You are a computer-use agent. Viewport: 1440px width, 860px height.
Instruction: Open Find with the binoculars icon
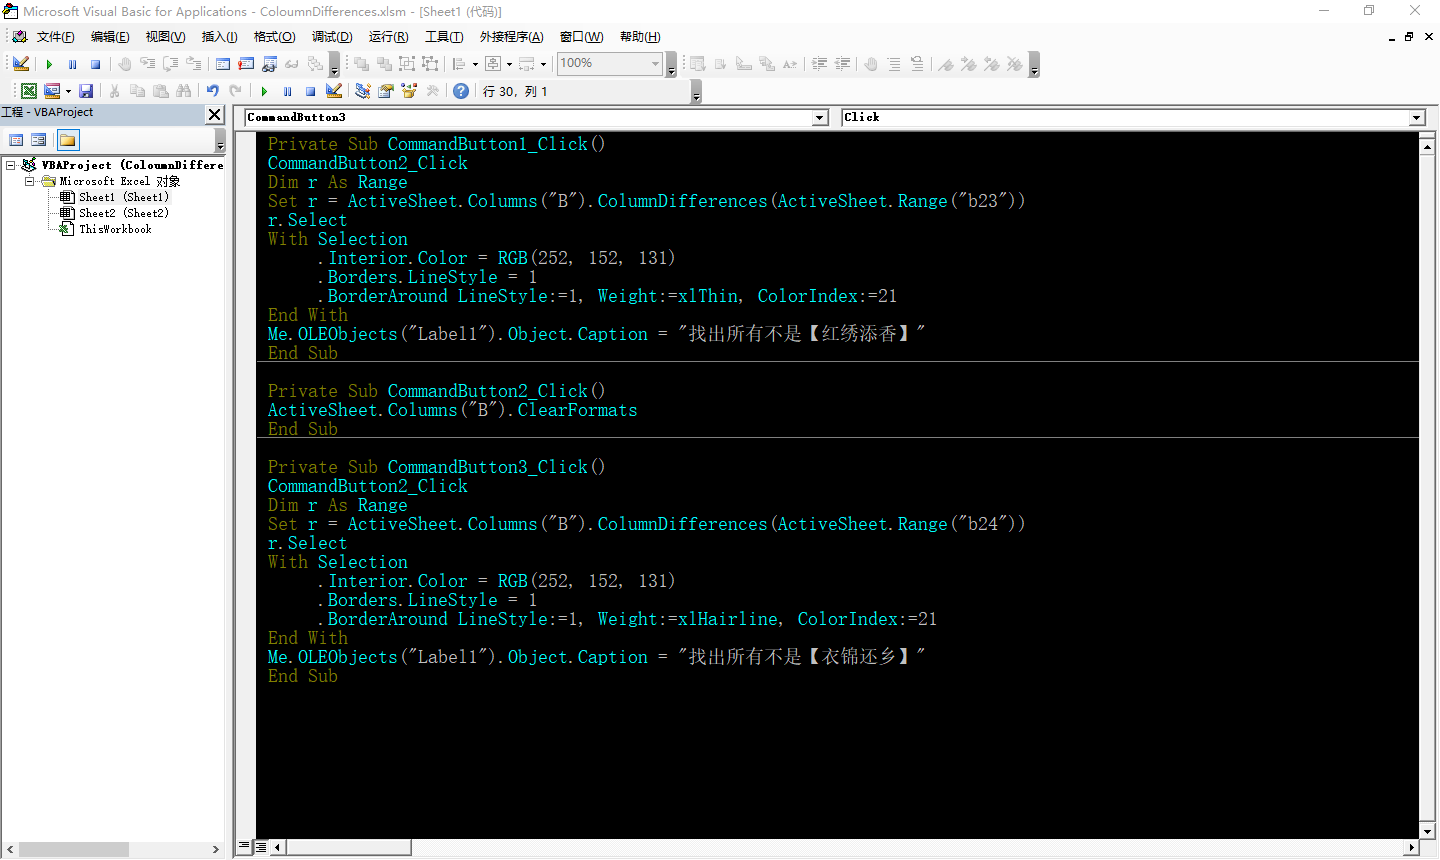(x=183, y=91)
